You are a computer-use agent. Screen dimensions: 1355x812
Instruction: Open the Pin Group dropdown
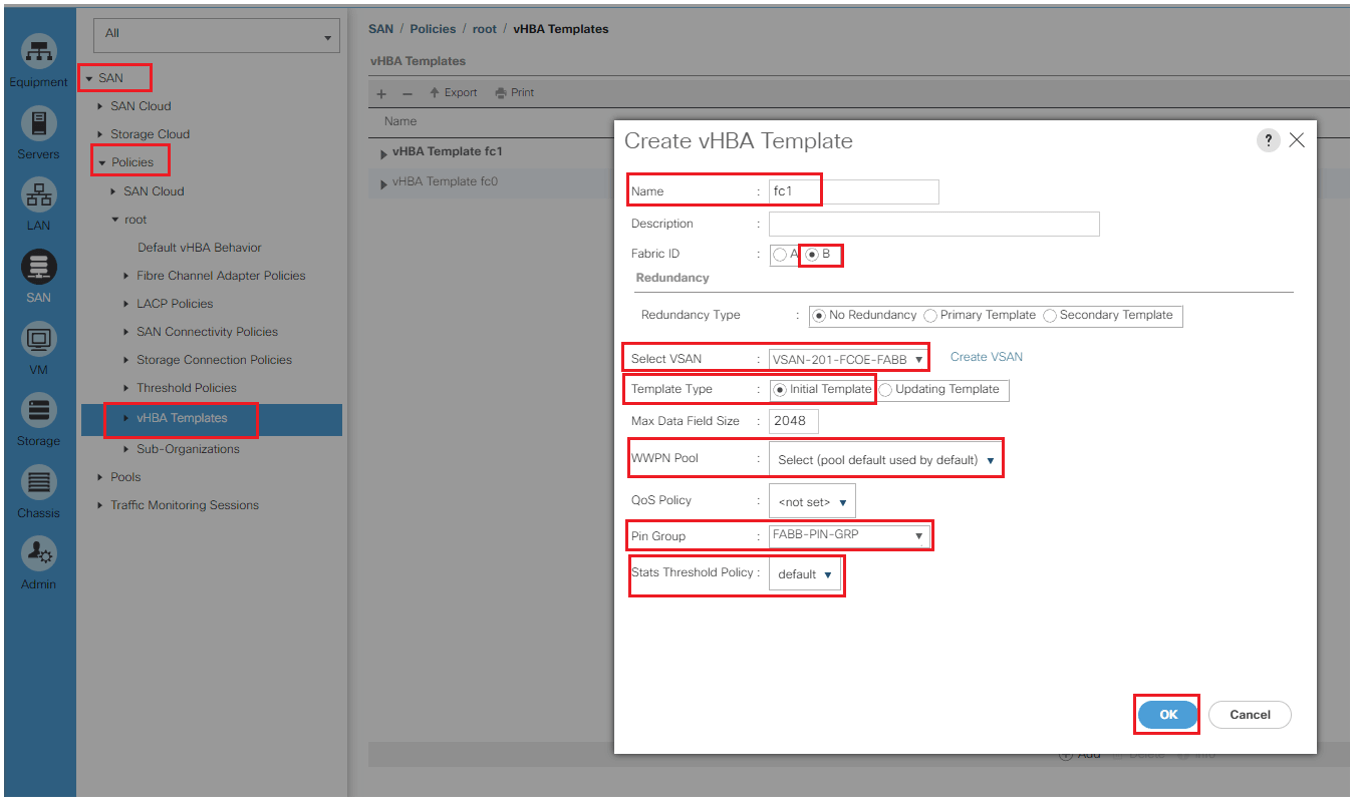click(x=848, y=536)
